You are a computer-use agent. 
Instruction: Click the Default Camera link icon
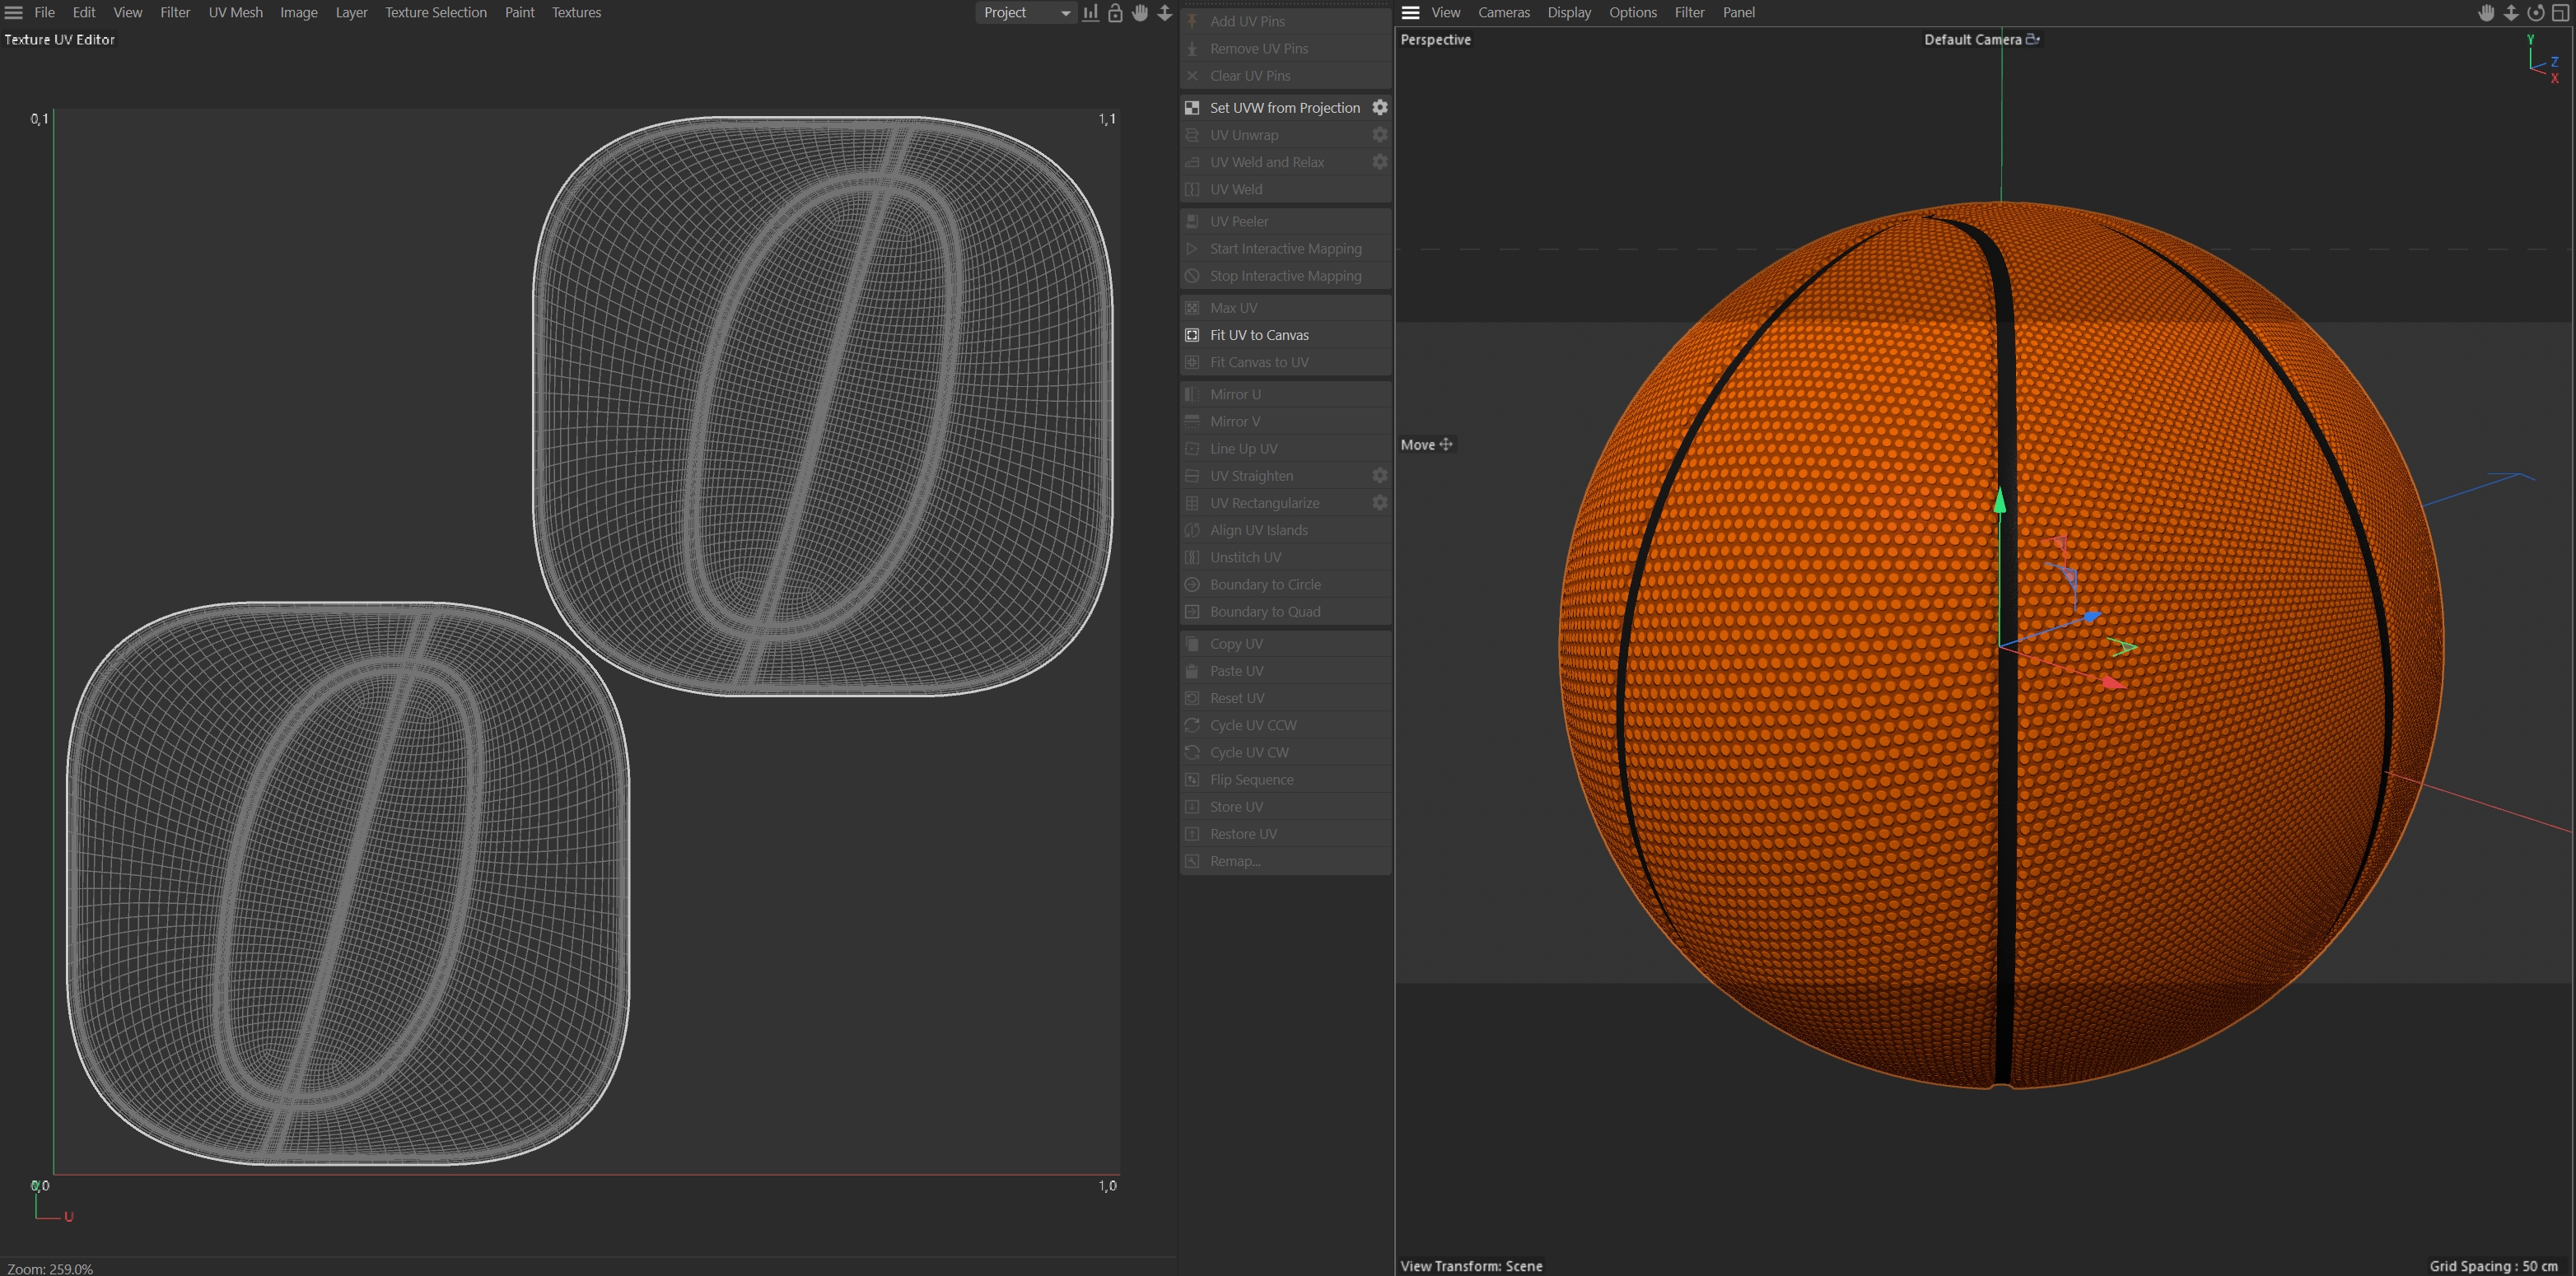2033,39
